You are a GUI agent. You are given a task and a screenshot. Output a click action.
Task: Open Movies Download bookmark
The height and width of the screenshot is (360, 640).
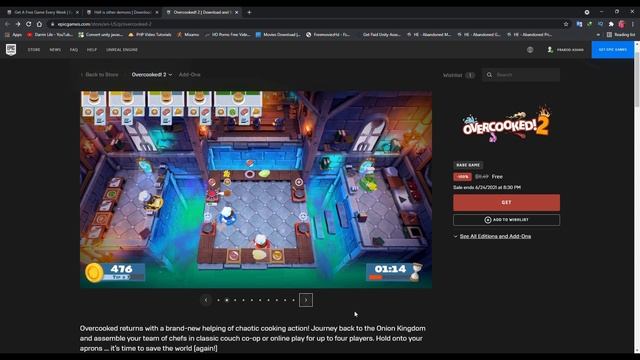pyautogui.click(x=278, y=35)
